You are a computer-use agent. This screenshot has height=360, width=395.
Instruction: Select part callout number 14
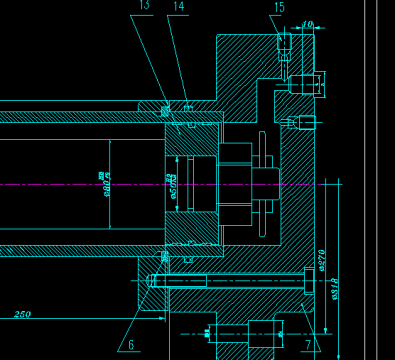pos(179,6)
